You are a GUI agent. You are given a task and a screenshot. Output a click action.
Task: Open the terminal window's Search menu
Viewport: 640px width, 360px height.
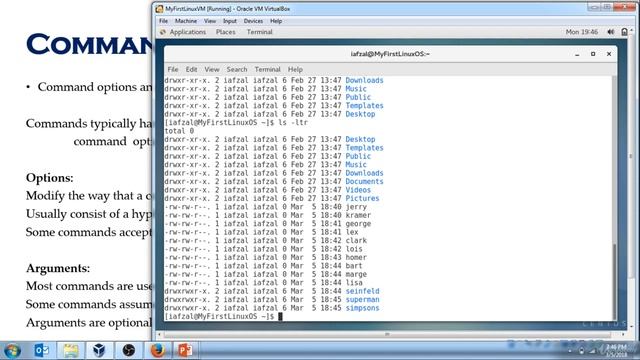[237, 69]
